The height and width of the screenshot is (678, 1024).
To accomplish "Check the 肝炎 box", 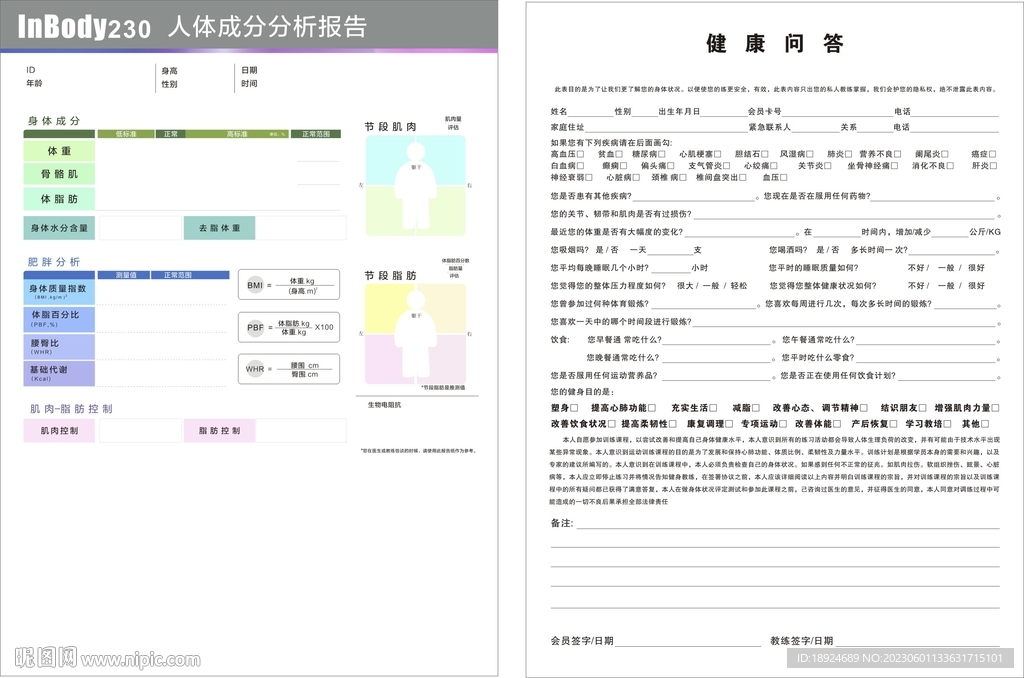I will 993,166.
